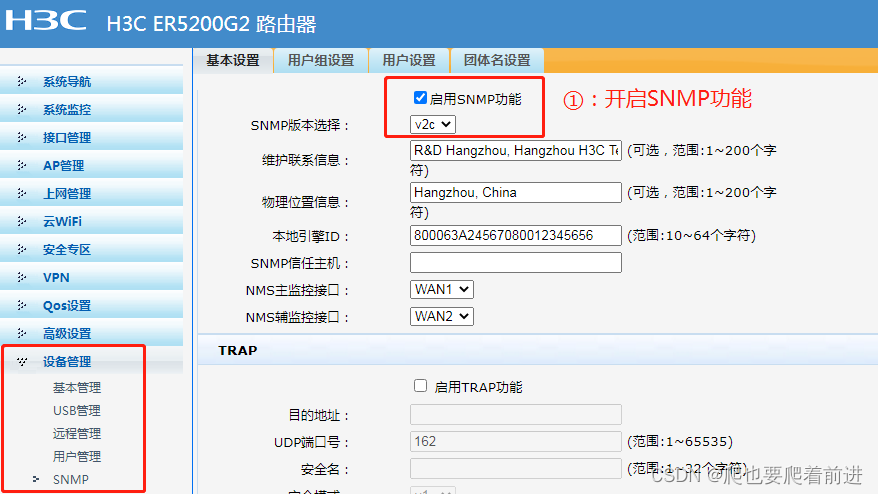Click the SNMP版本选择 label
Screen dimensions: 878x494
[x=300, y=125]
